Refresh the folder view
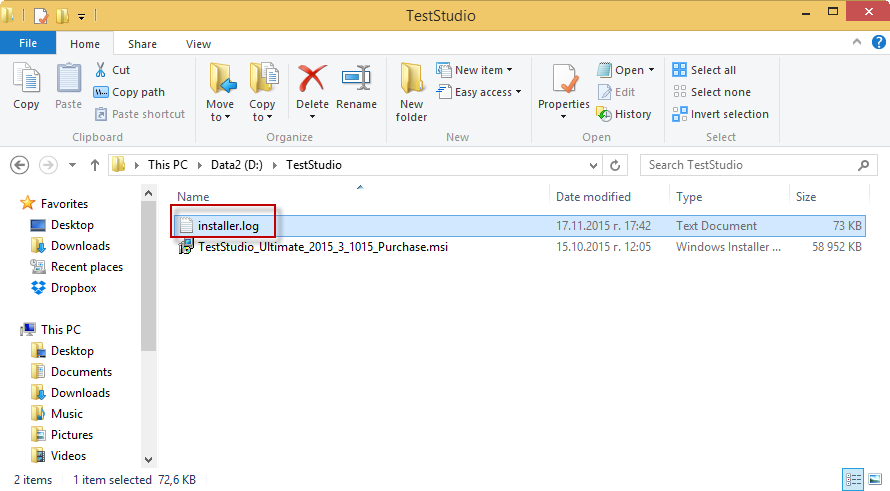This screenshot has width=890, height=491. (615, 165)
